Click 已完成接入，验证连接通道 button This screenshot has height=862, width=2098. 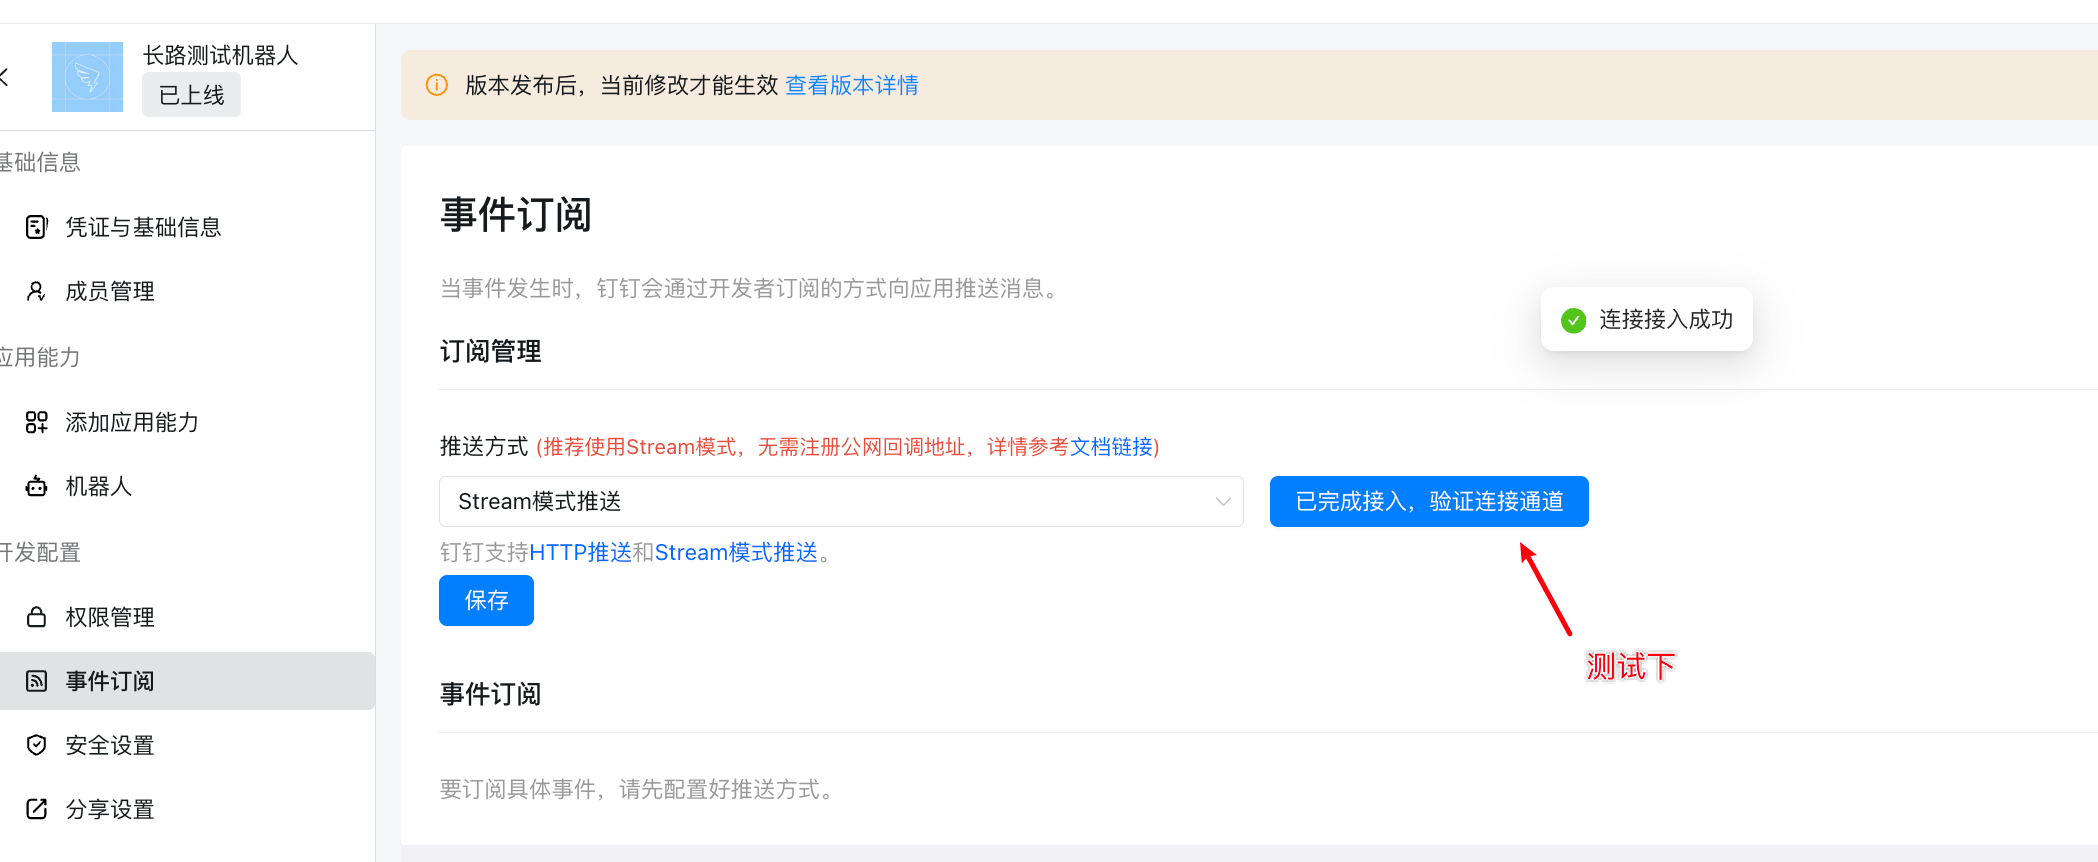[x=1429, y=501]
